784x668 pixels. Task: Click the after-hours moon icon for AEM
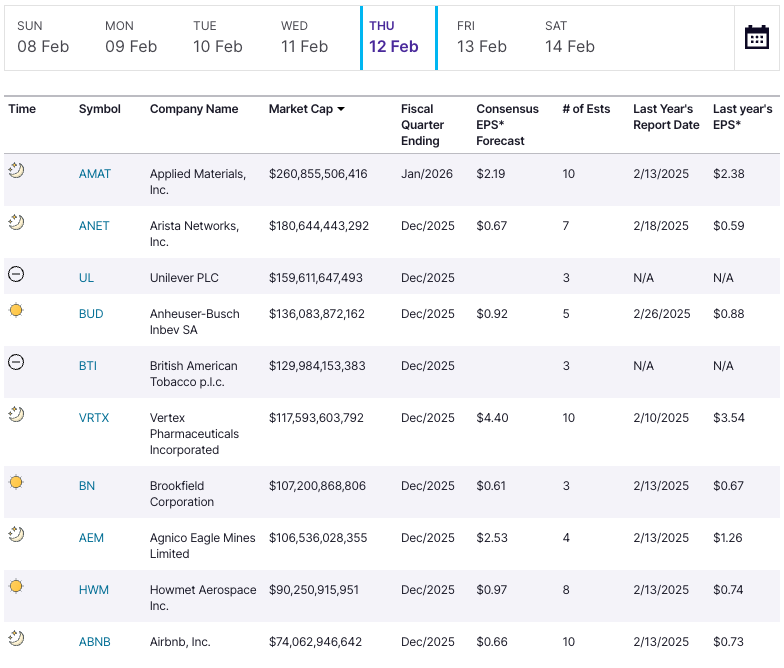click(x=16, y=535)
